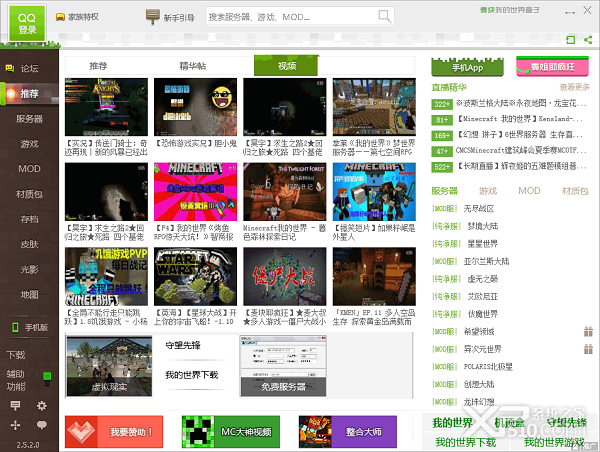
Task: Click the 虚拟现实 banner image
Action: (x=109, y=366)
